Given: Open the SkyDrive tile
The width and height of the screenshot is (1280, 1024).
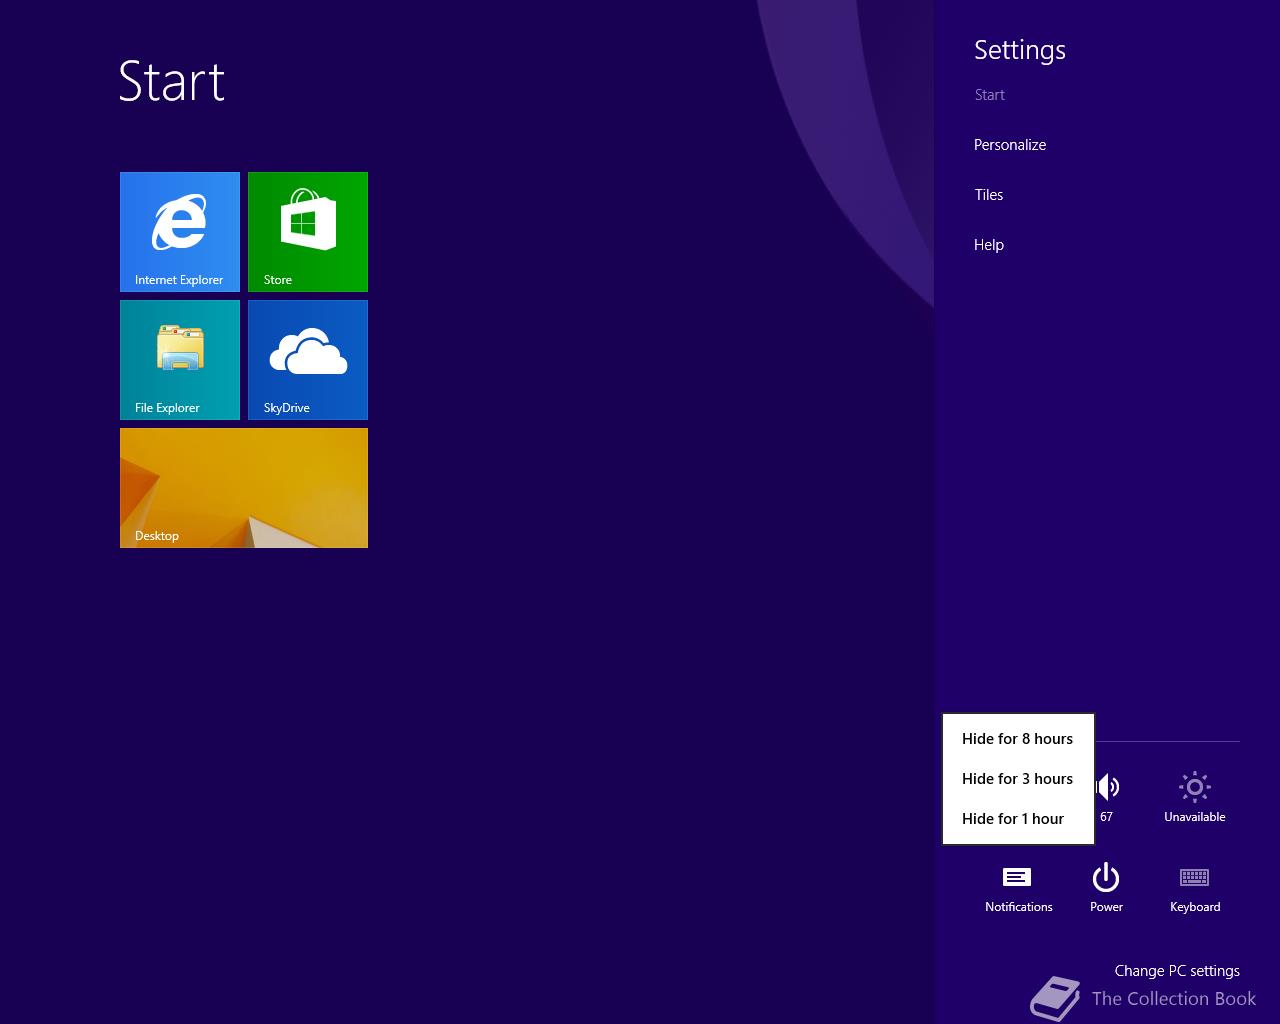Looking at the screenshot, I should (308, 360).
